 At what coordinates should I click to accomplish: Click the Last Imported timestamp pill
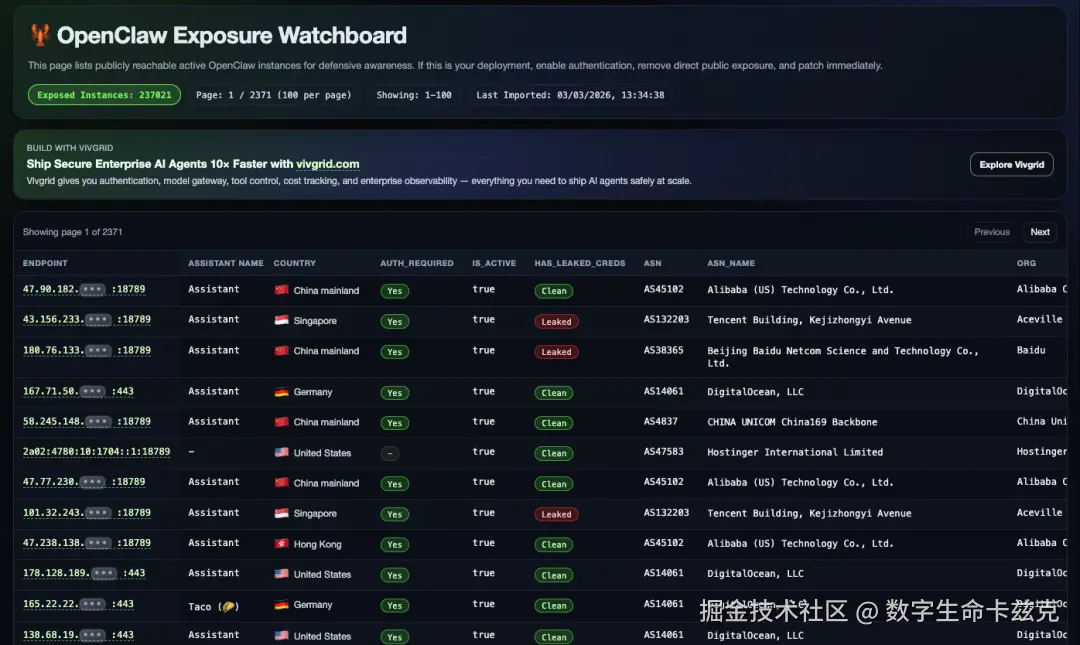click(x=570, y=95)
